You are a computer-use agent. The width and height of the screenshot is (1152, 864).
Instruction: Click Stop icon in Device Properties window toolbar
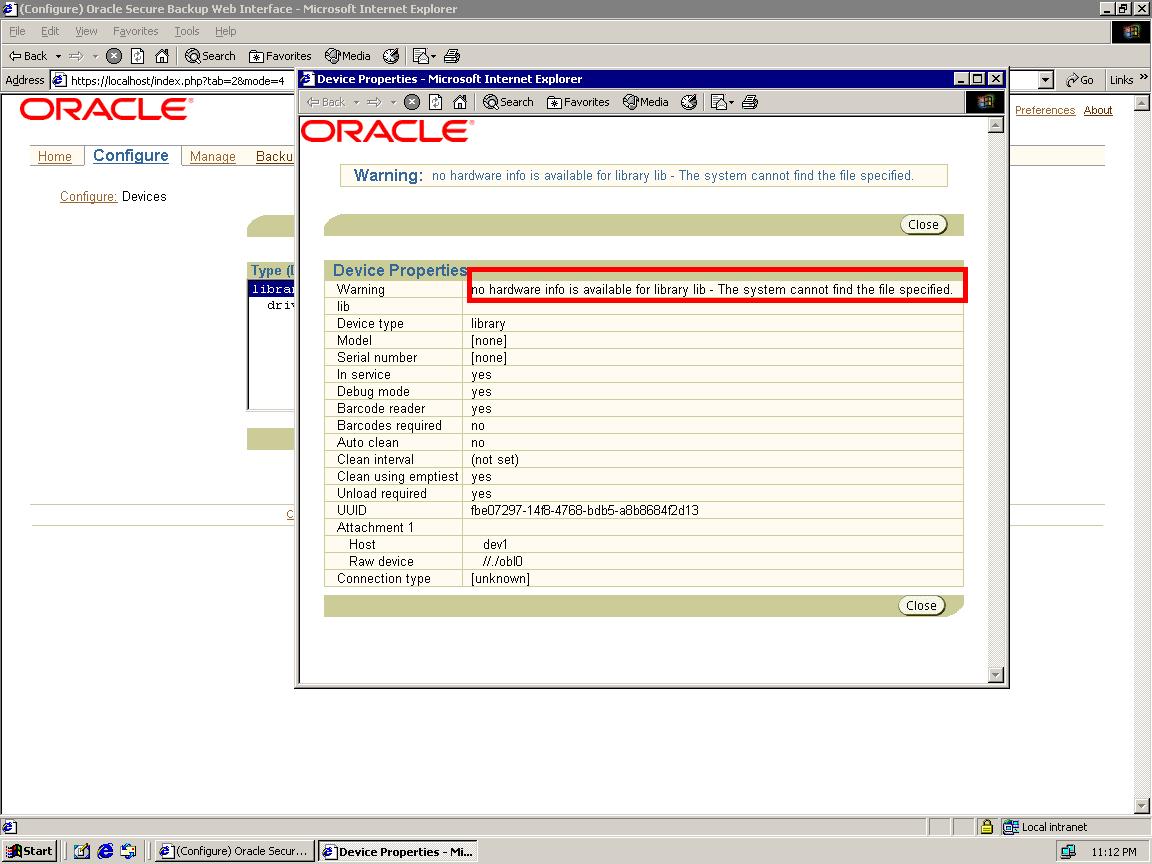pyautogui.click(x=412, y=102)
